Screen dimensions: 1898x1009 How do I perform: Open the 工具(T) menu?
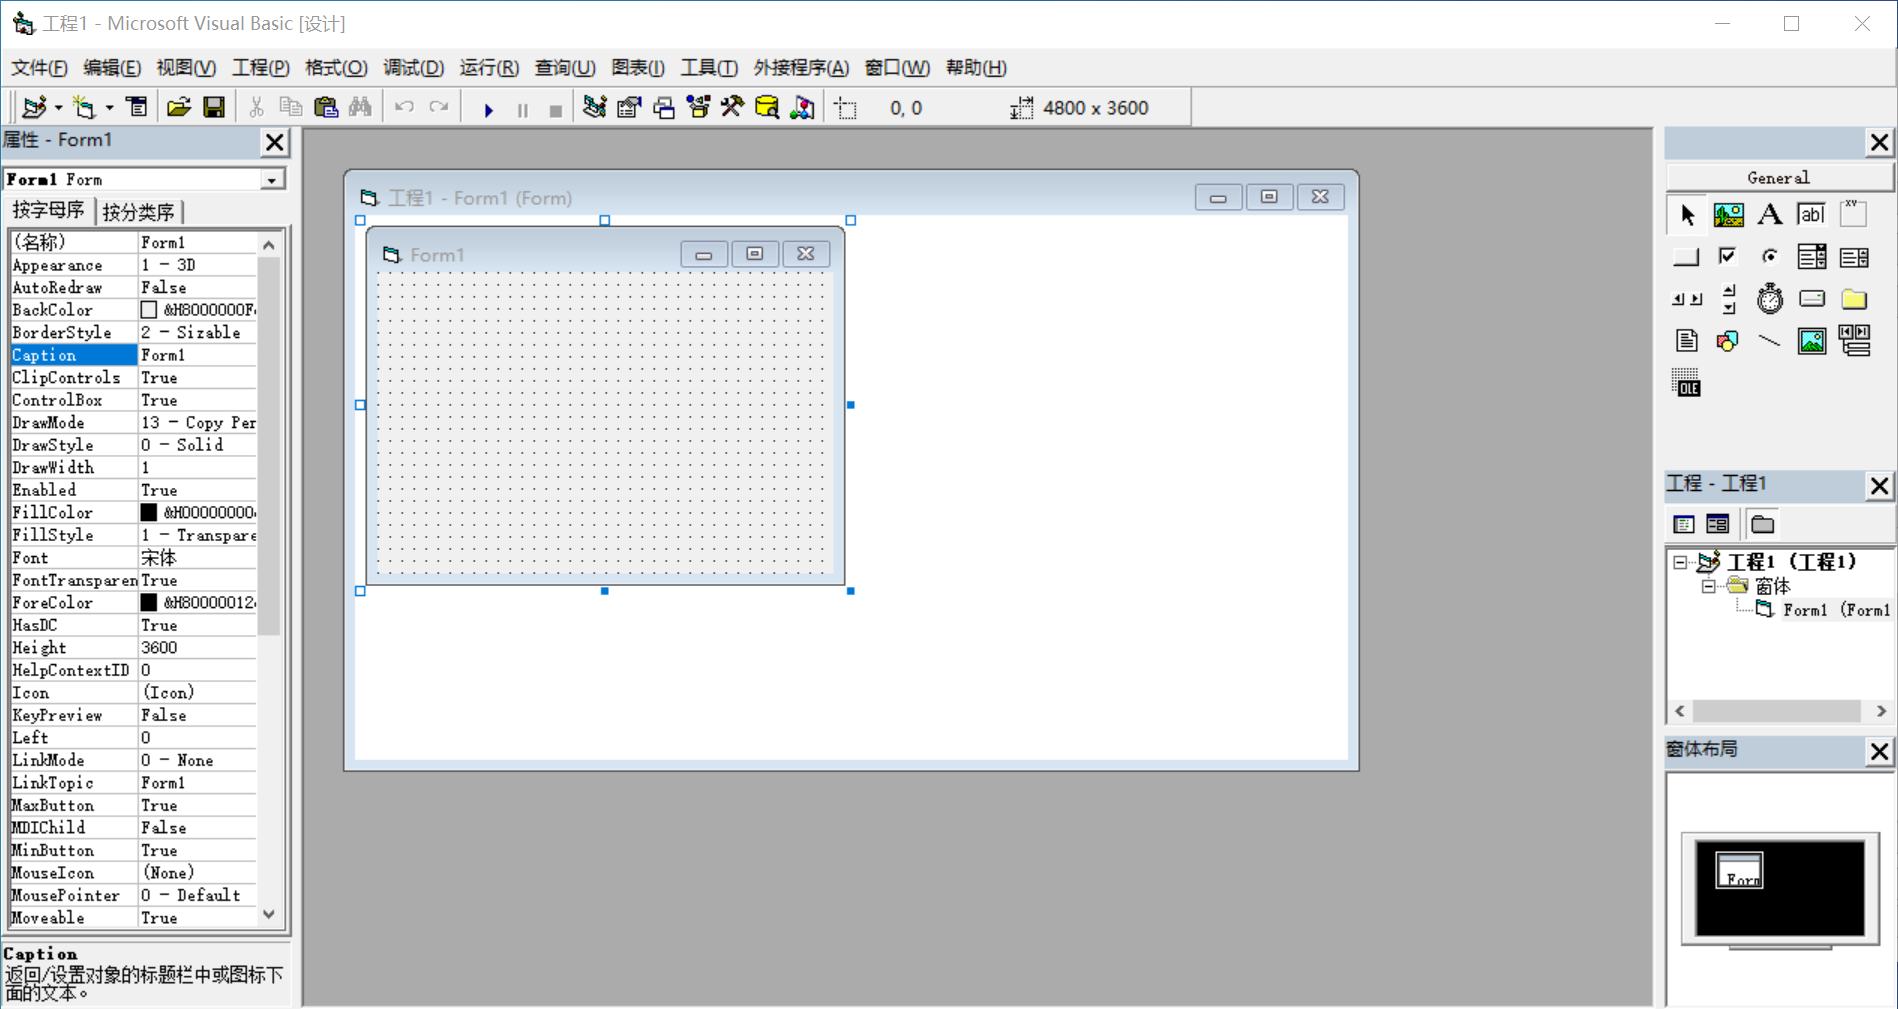(709, 68)
